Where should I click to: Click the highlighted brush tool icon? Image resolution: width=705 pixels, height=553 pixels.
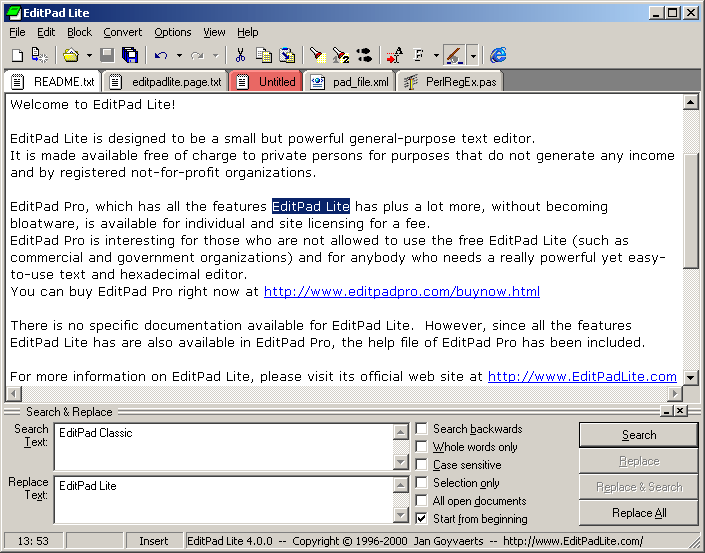pyautogui.click(x=454, y=55)
